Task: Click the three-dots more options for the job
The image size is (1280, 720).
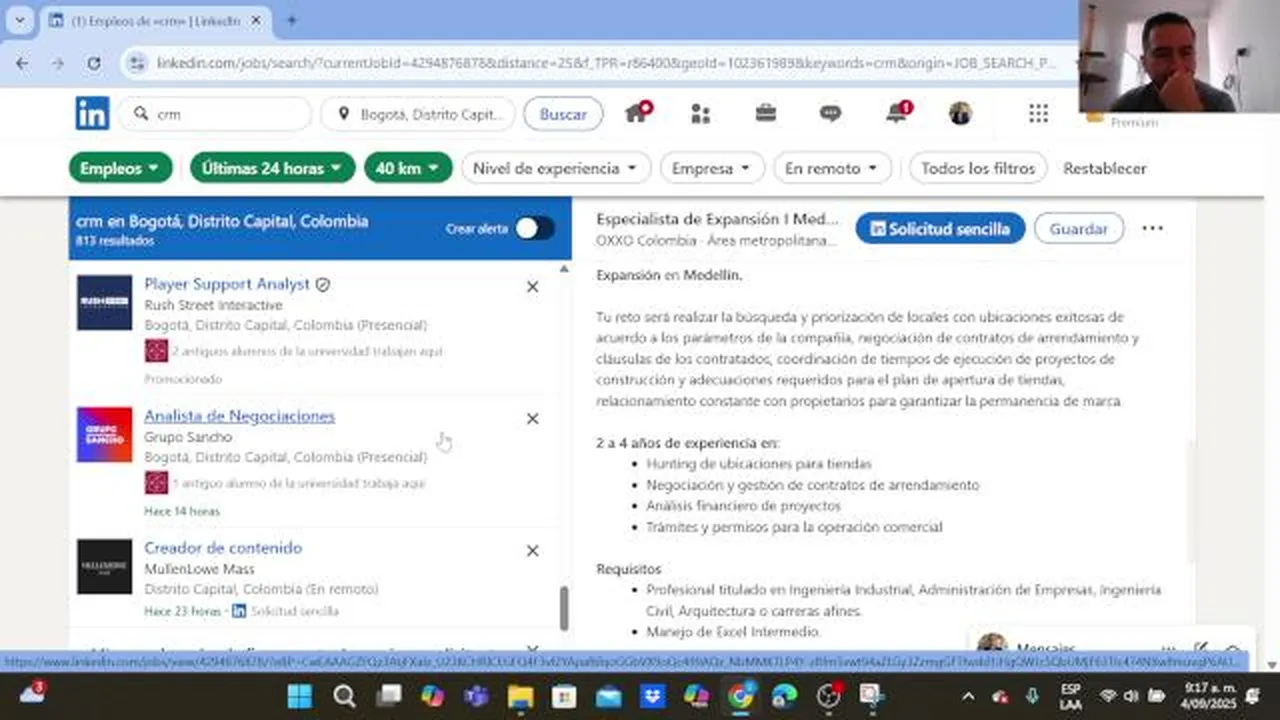Action: point(1153,228)
